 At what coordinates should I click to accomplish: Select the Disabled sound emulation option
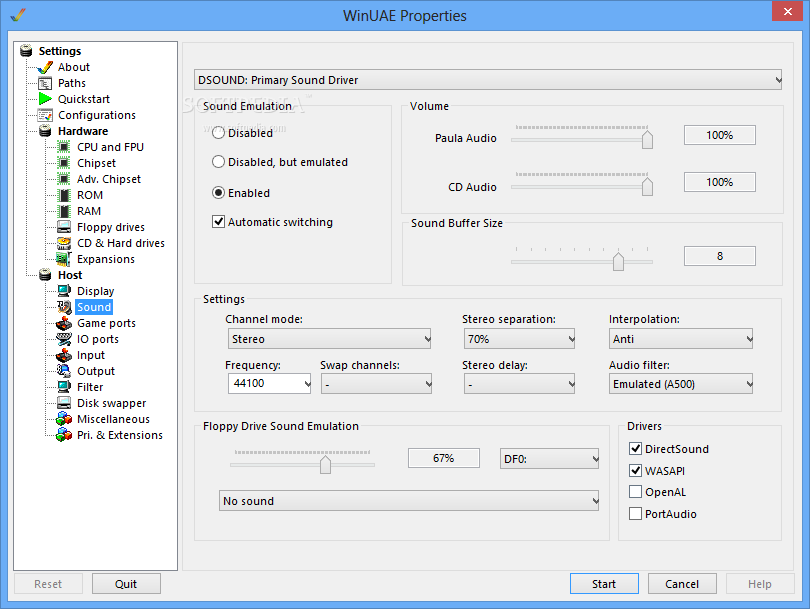pyautogui.click(x=219, y=133)
